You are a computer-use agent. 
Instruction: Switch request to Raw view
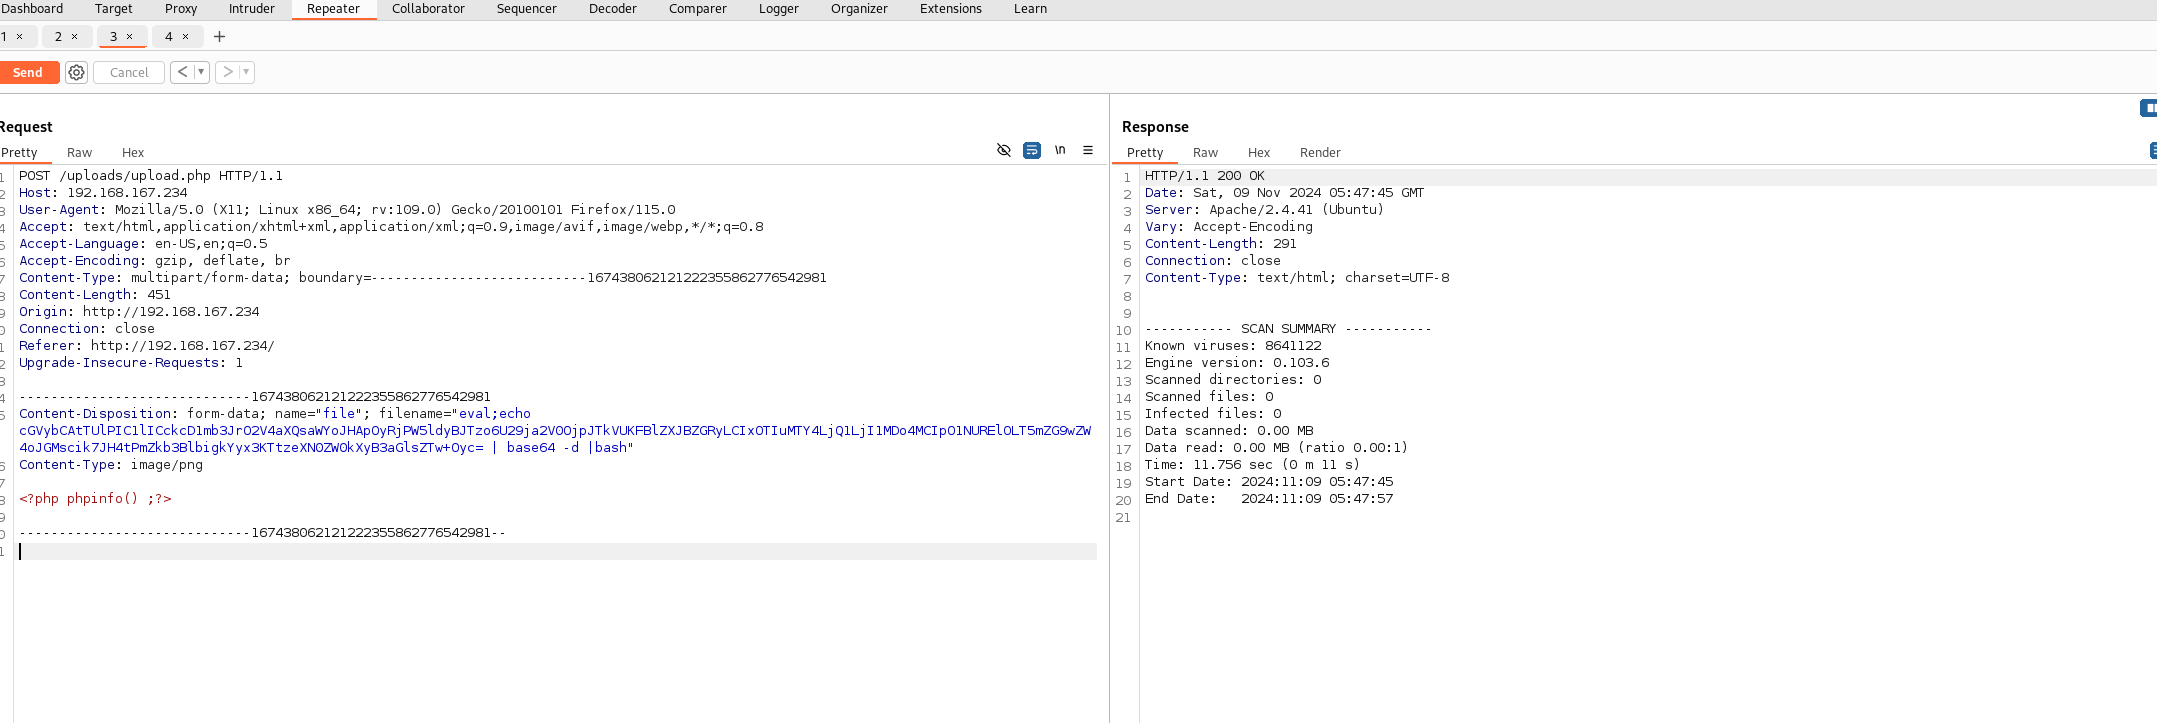(79, 153)
